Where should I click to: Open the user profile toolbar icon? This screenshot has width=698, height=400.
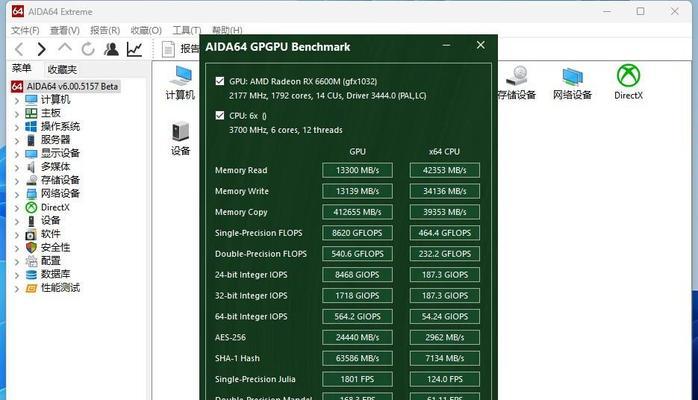(x=111, y=49)
